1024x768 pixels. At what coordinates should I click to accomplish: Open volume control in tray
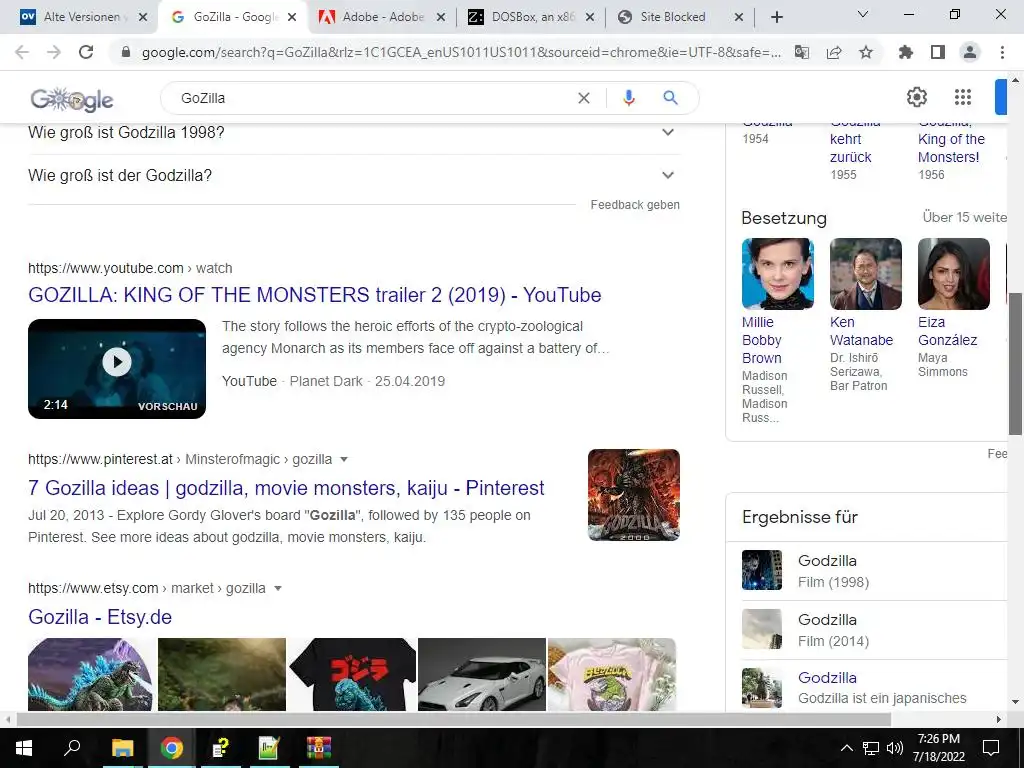tap(895, 748)
